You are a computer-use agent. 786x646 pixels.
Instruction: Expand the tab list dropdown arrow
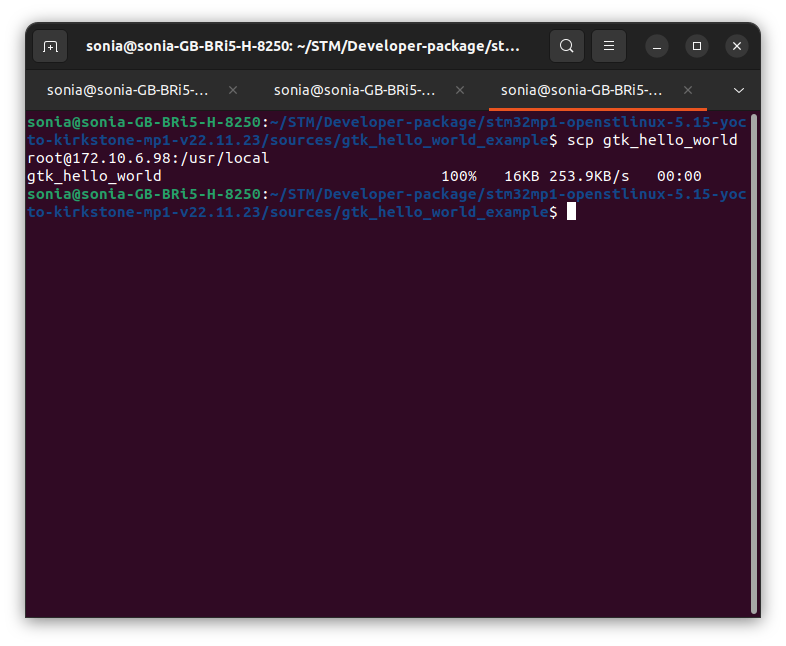click(738, 90)
